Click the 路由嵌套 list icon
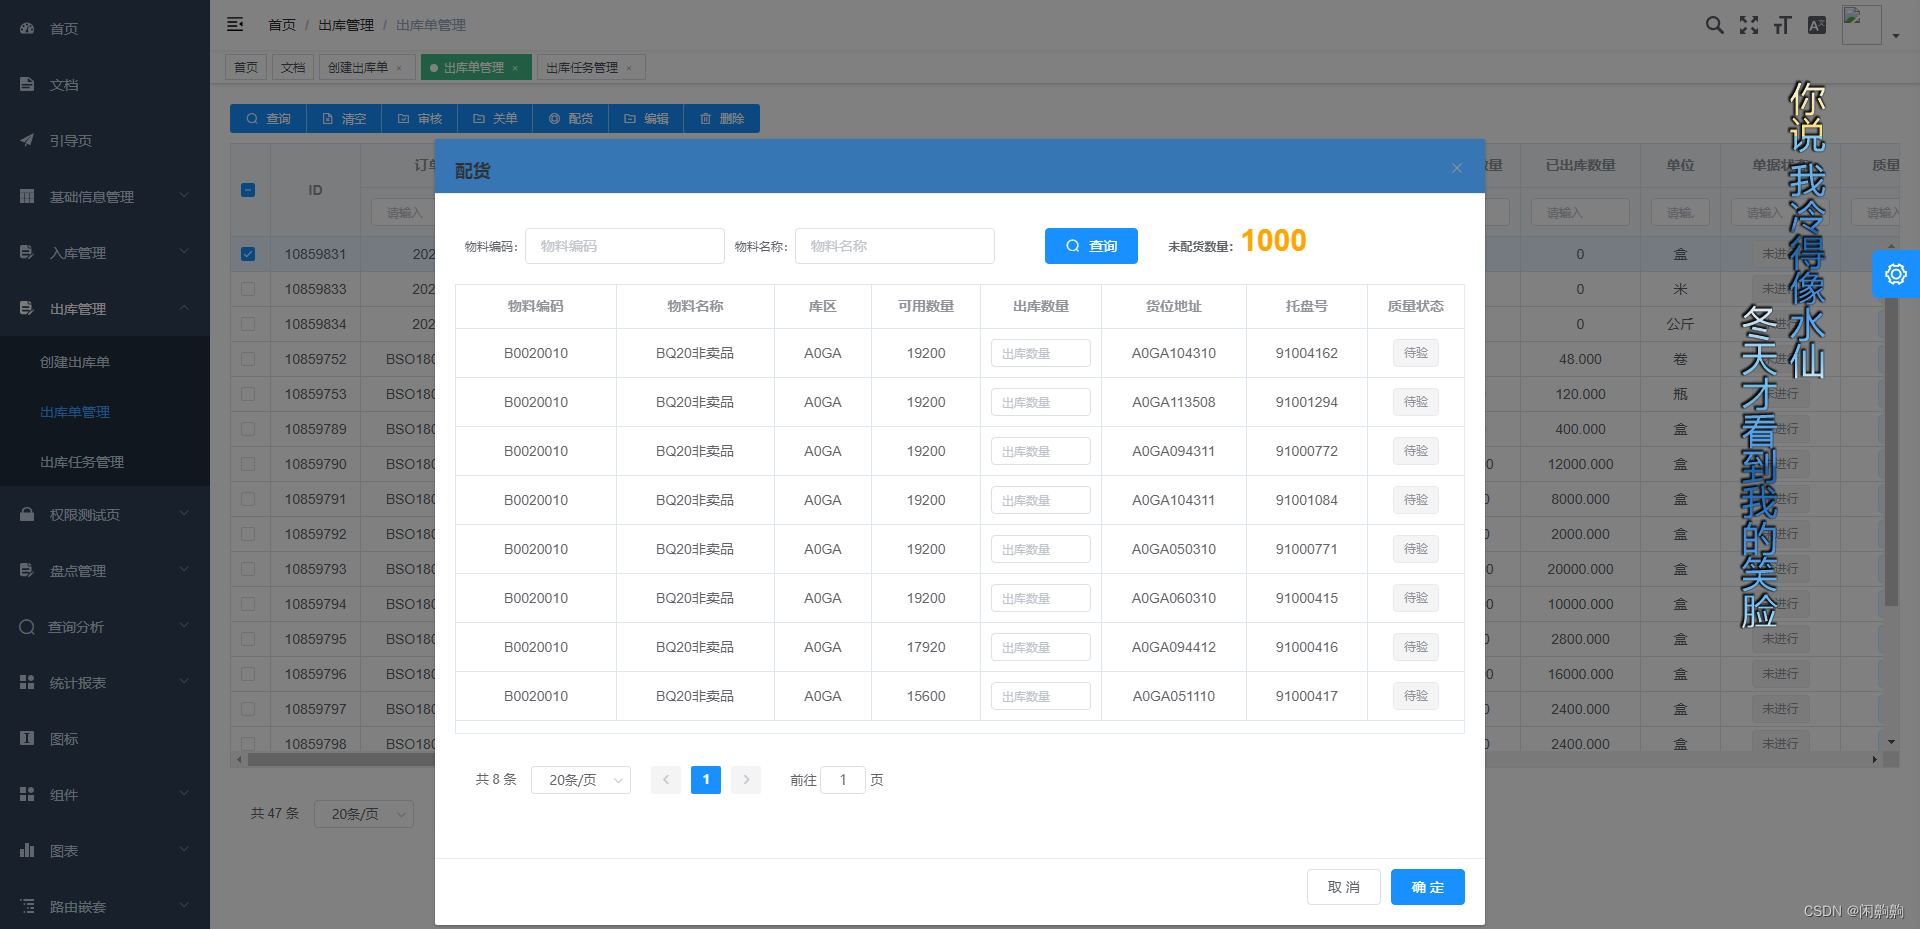This screenshot has width=1920, height=929. coord(27,907)
